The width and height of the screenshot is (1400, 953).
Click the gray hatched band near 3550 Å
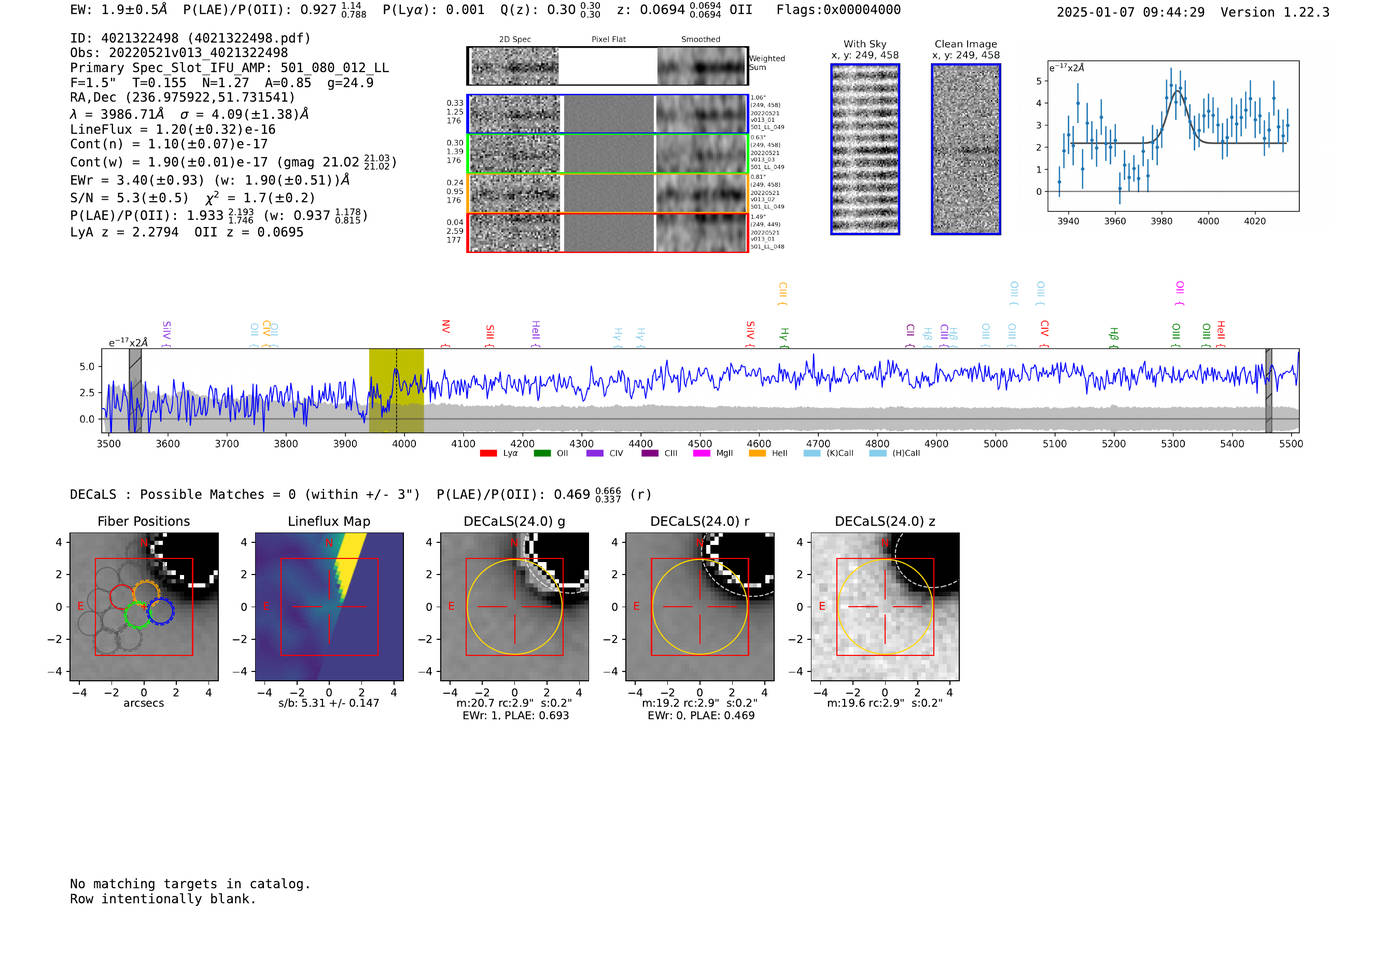click(135, 390)
